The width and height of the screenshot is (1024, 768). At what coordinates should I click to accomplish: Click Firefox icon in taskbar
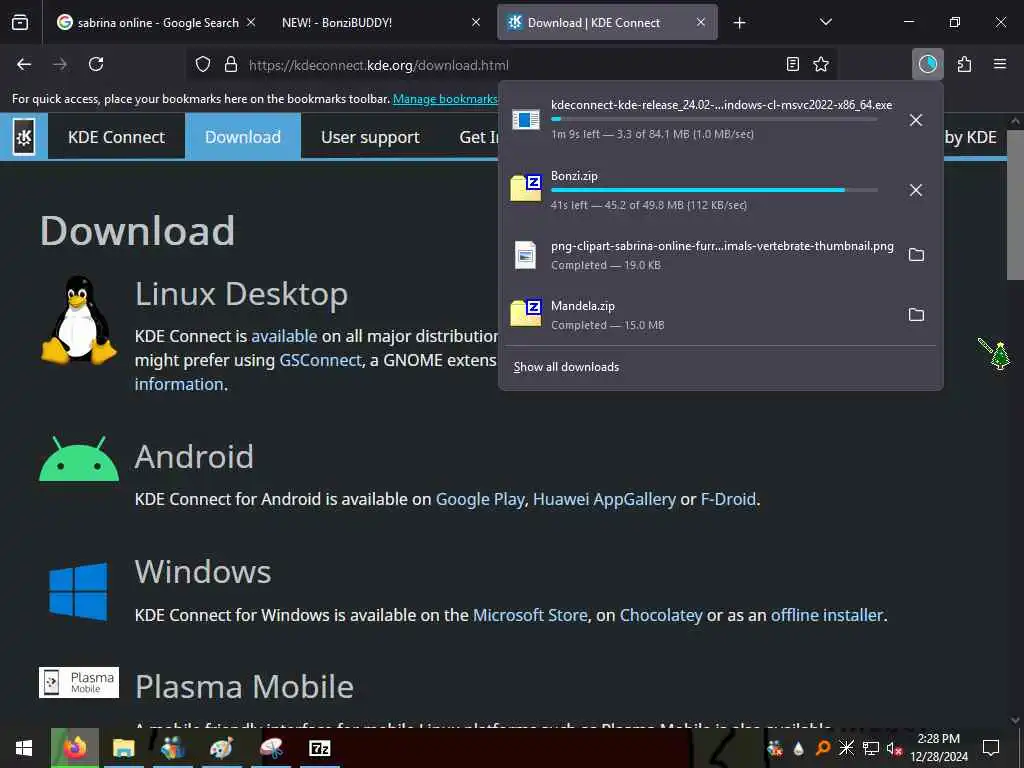(75, 748)
